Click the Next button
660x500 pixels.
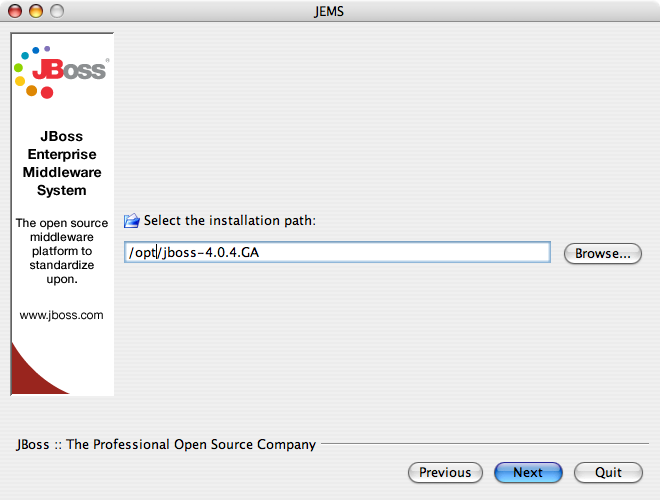[528, 472]
